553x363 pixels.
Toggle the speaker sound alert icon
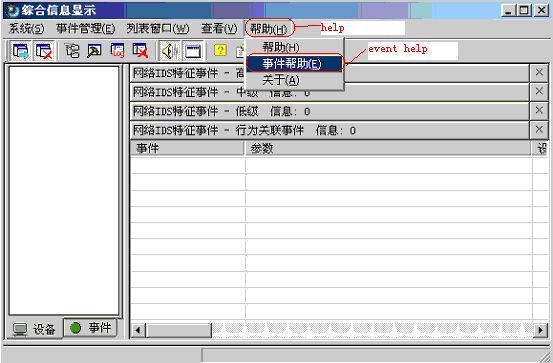click(170, 52)
